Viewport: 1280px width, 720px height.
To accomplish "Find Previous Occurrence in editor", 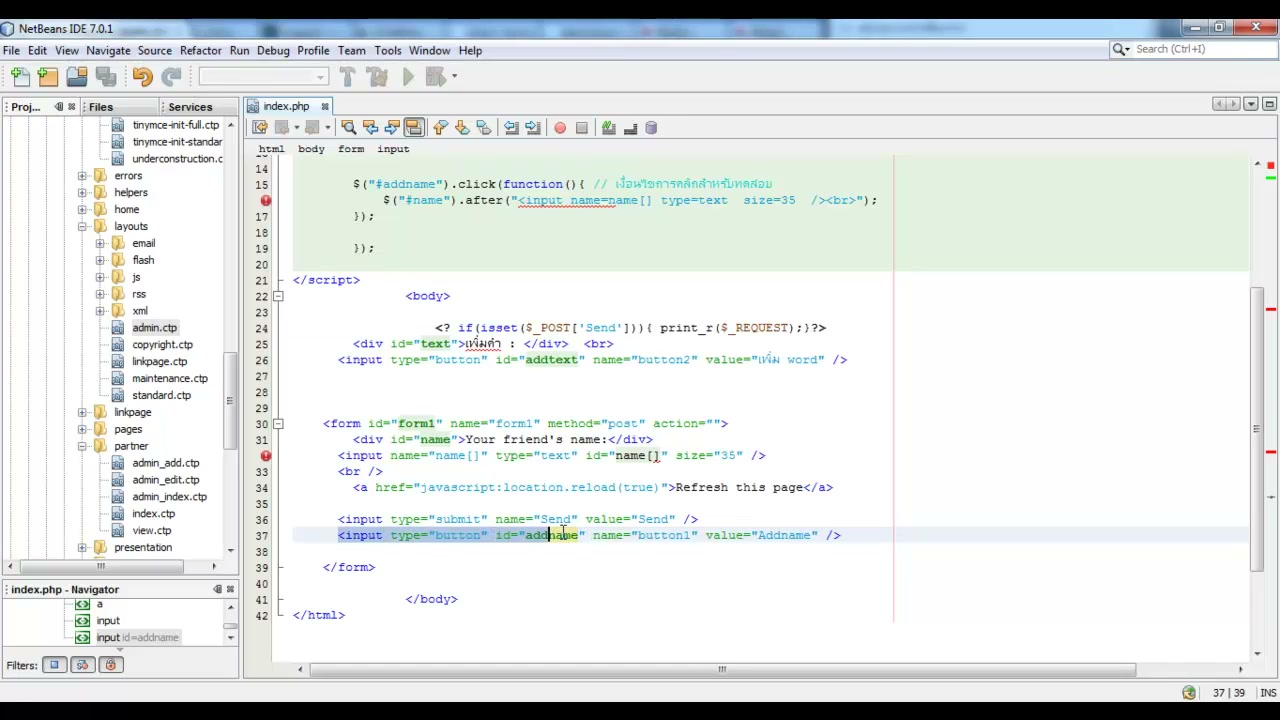I will pos(370,128).
